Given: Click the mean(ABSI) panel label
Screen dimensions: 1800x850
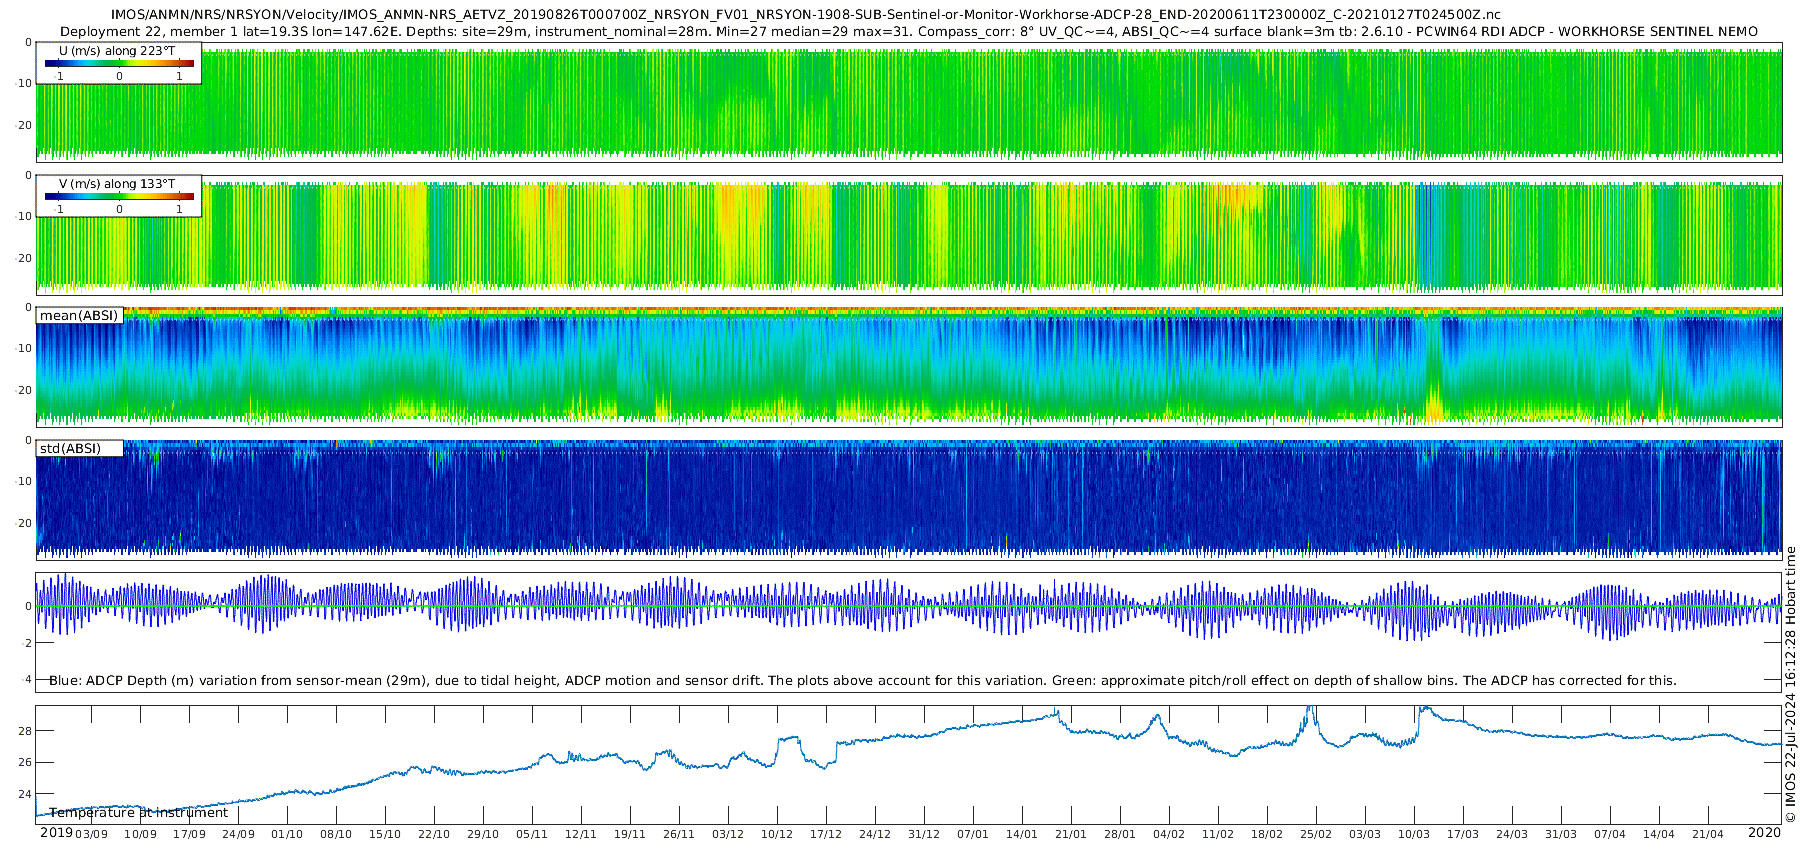Looking at the screenshot, I should click(79, 316).
